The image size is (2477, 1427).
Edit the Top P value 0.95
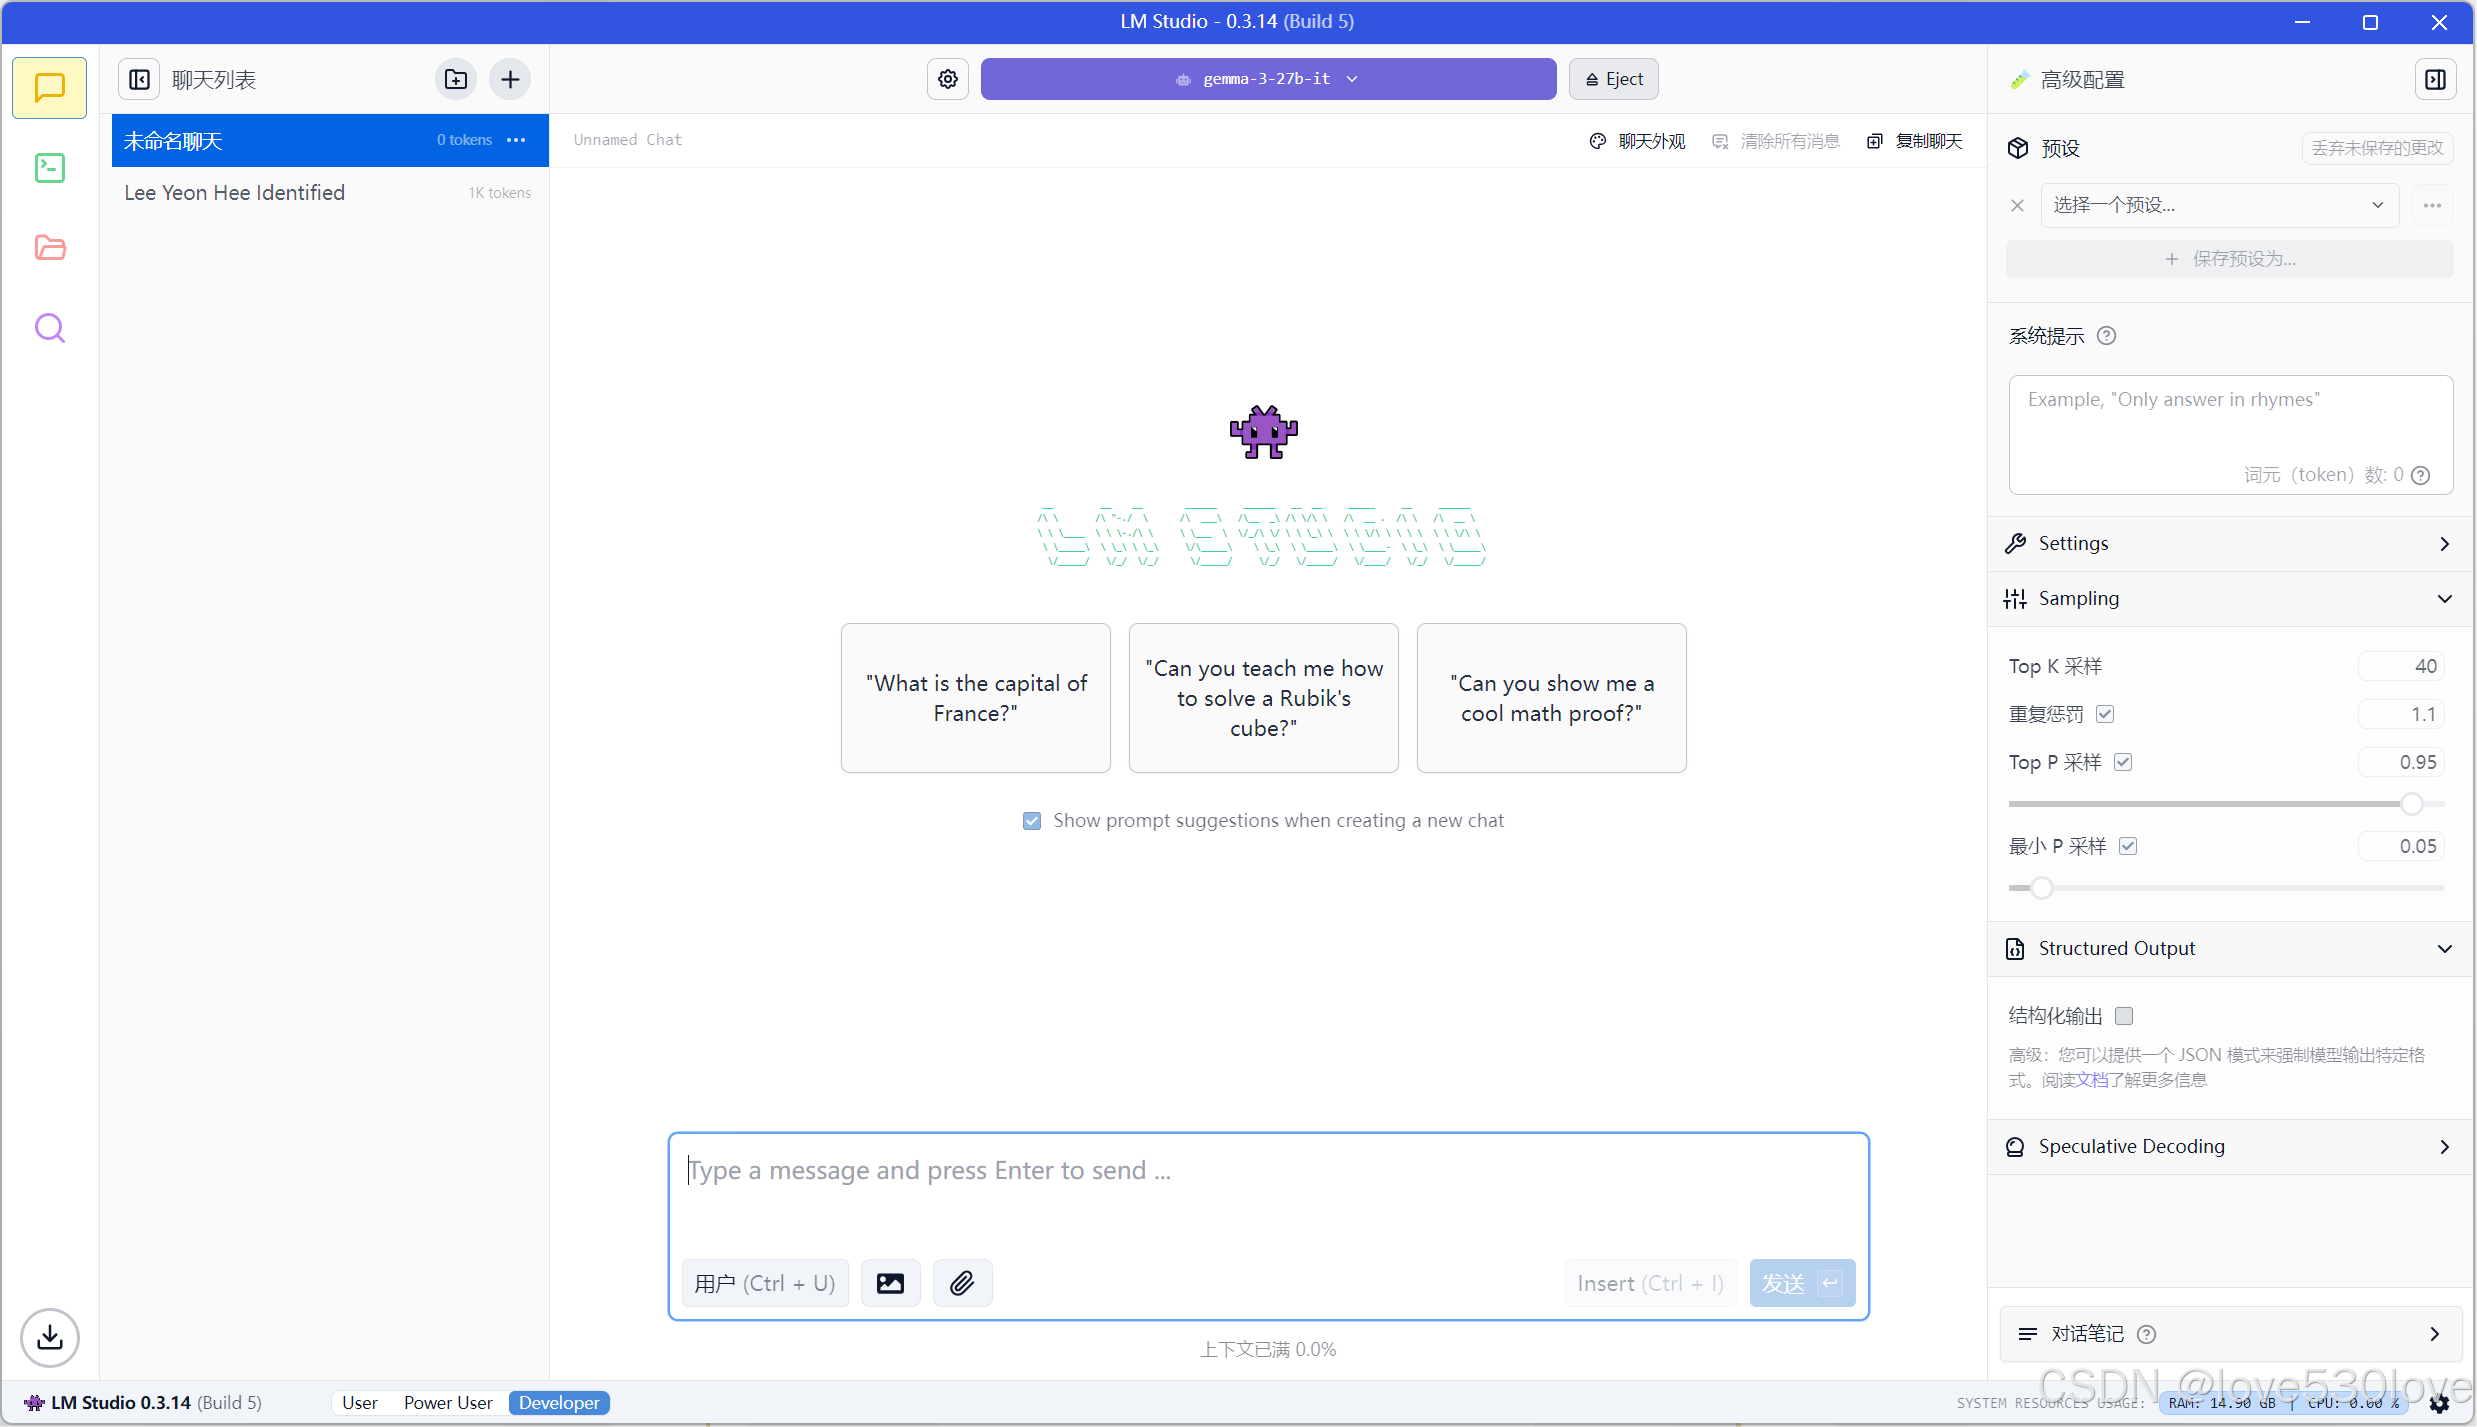pyautogui.click(x=2401, y=763)
